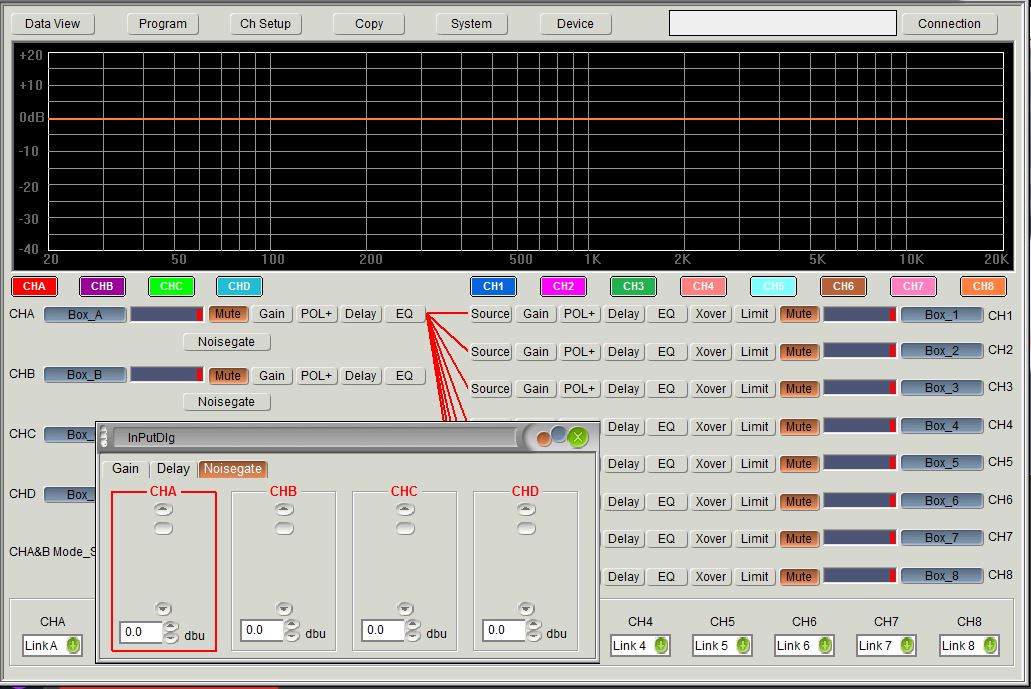Open the Program menu
Image resolution: width=1031 pixels, height=689 pixels.
(x=162, y=24)
